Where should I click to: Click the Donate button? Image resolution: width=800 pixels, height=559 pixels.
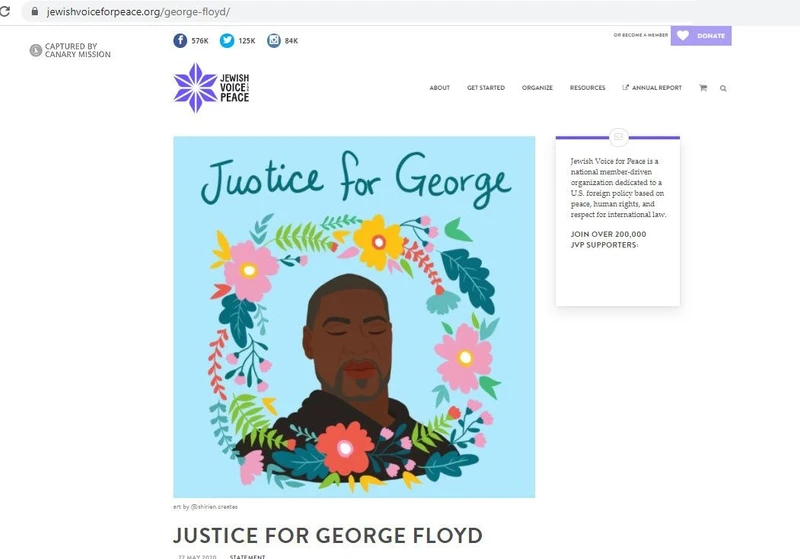[x=701, y=36]
